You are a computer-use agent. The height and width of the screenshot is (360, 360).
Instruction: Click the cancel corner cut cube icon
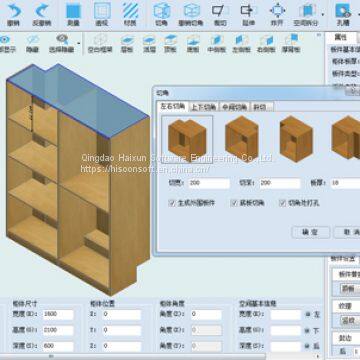click(191, 11)
